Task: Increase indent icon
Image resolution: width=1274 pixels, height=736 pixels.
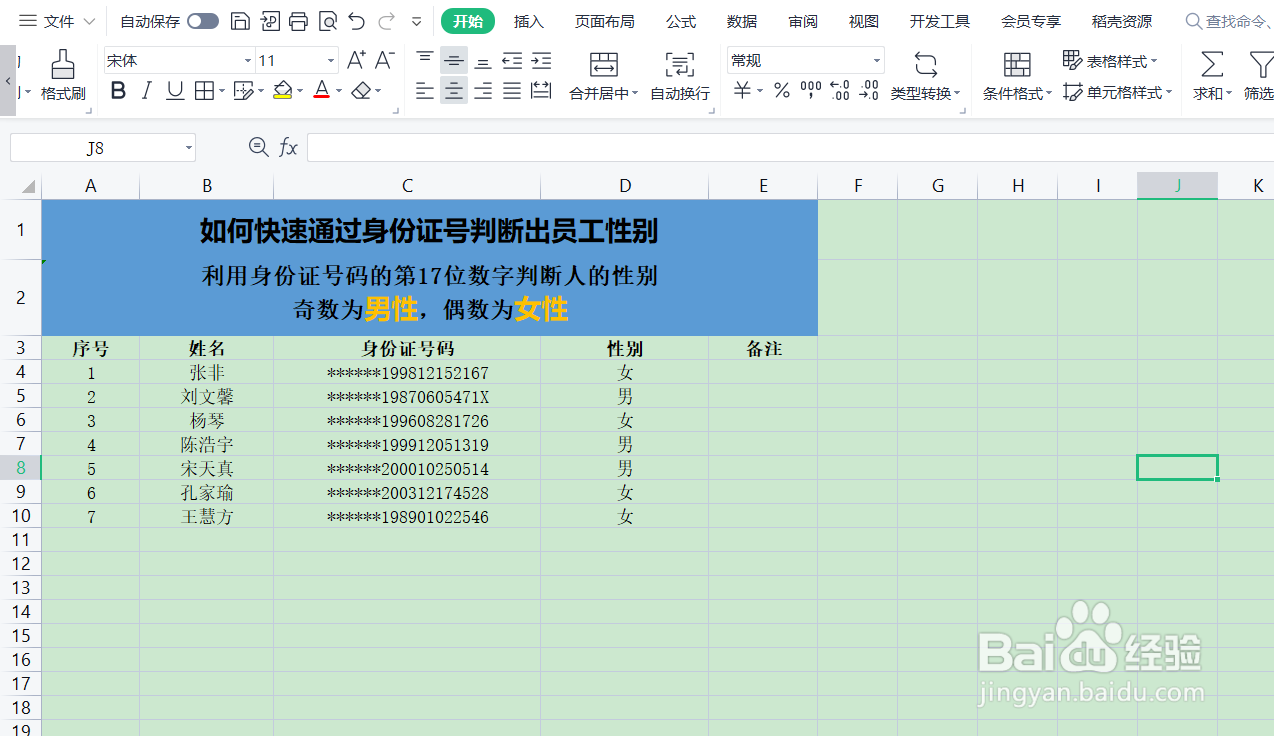Action: pos(541,61)
